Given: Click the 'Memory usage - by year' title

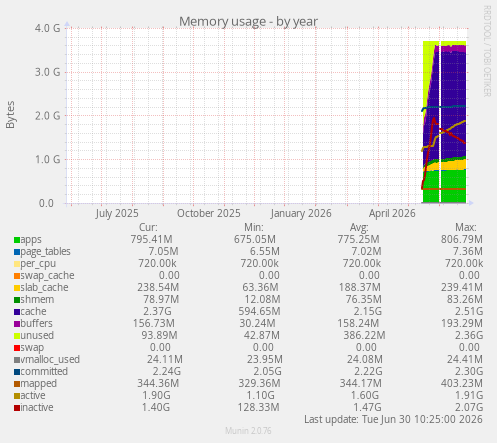Looking at the screenshot, I should (248, 22).
